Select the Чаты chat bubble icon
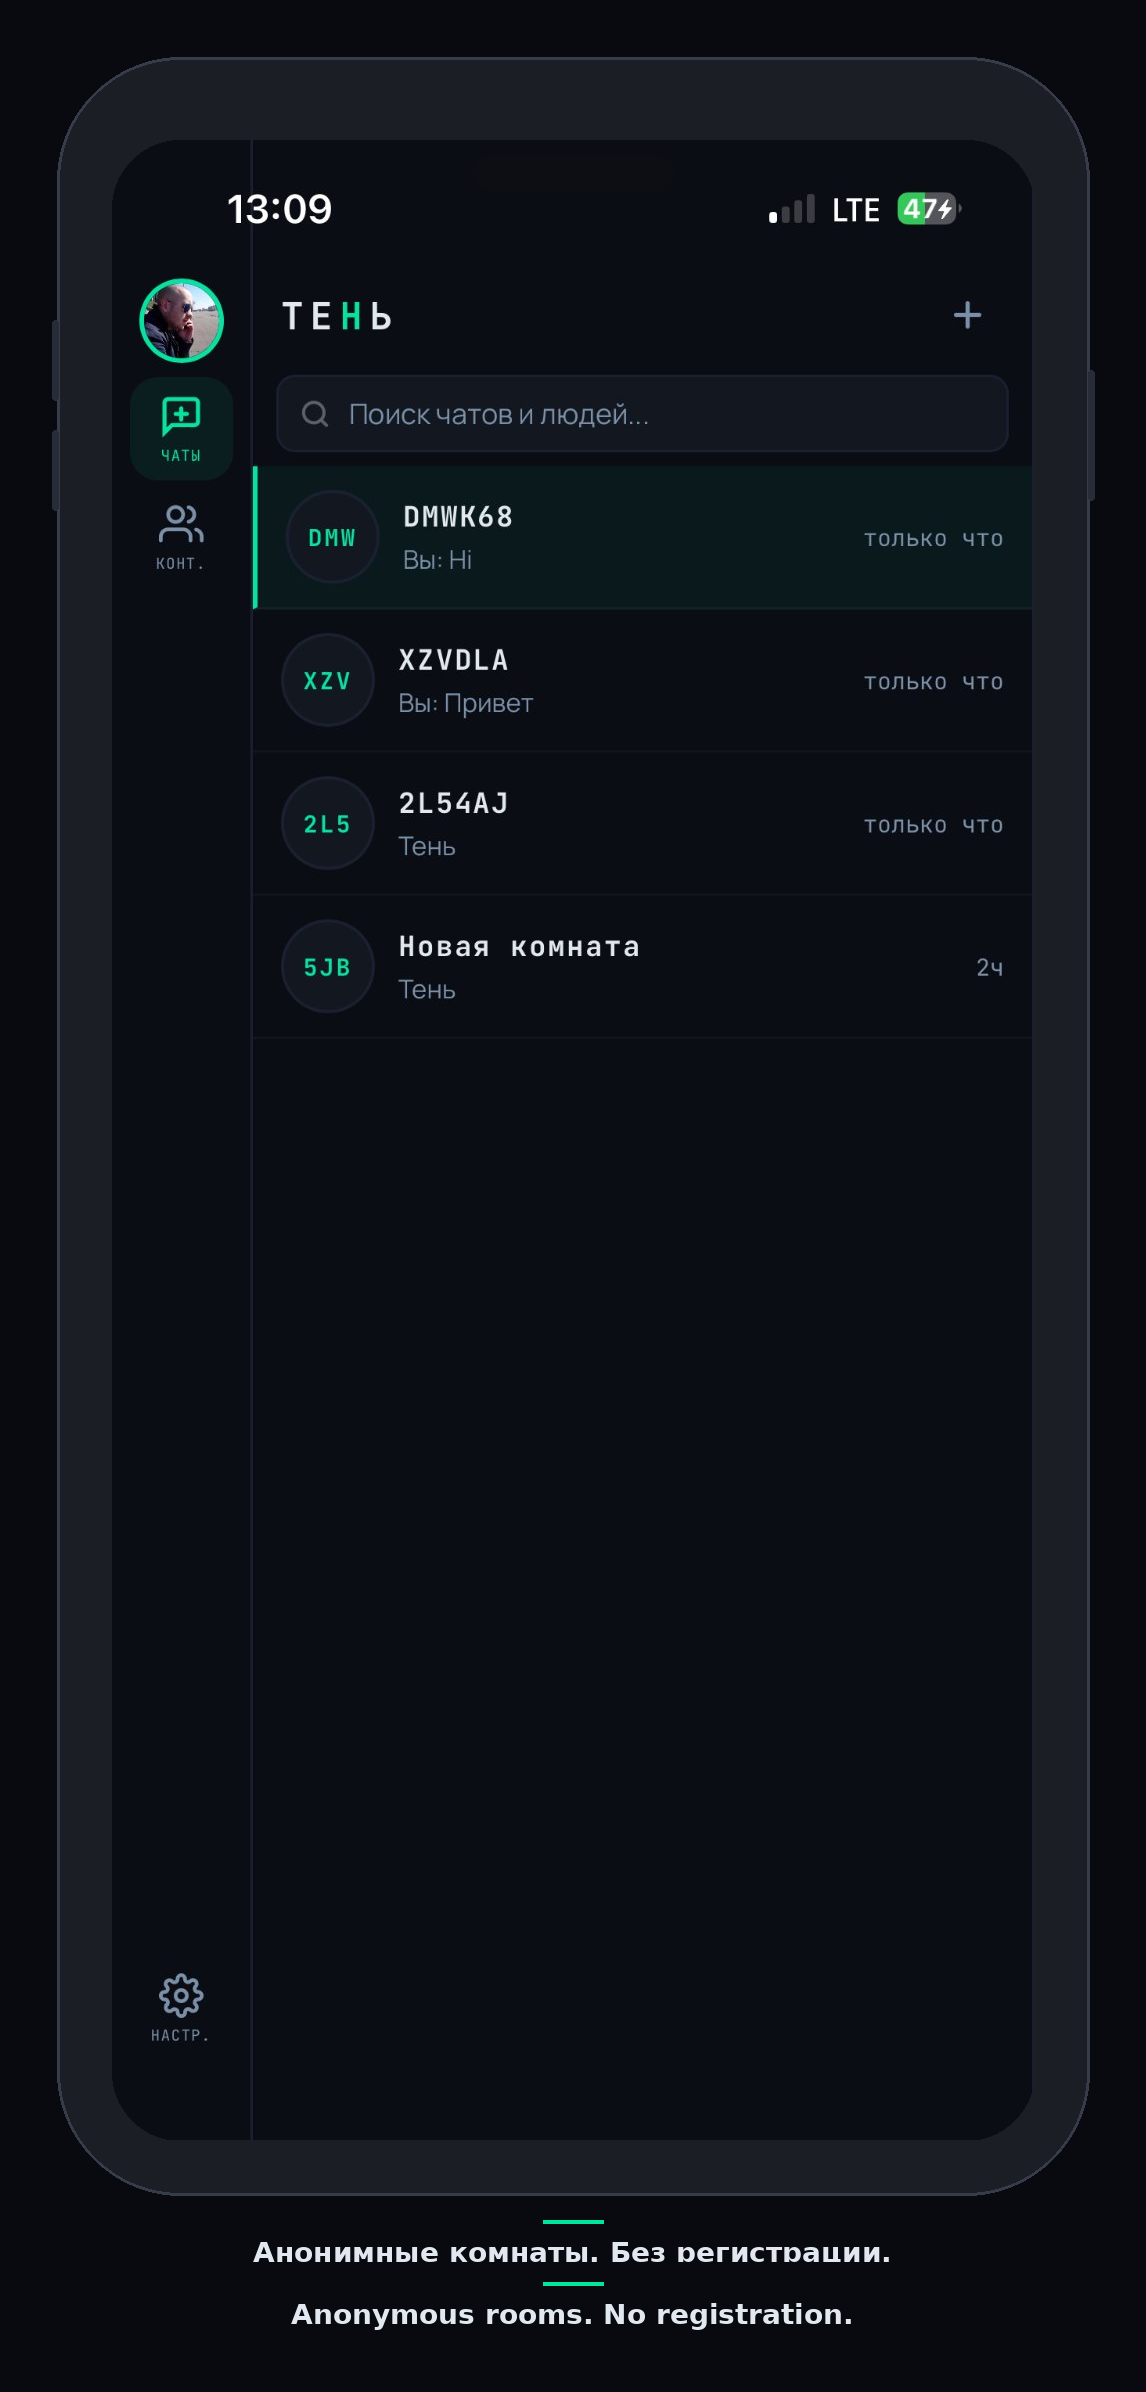Screen dimensions: 1146x2392 181,416
